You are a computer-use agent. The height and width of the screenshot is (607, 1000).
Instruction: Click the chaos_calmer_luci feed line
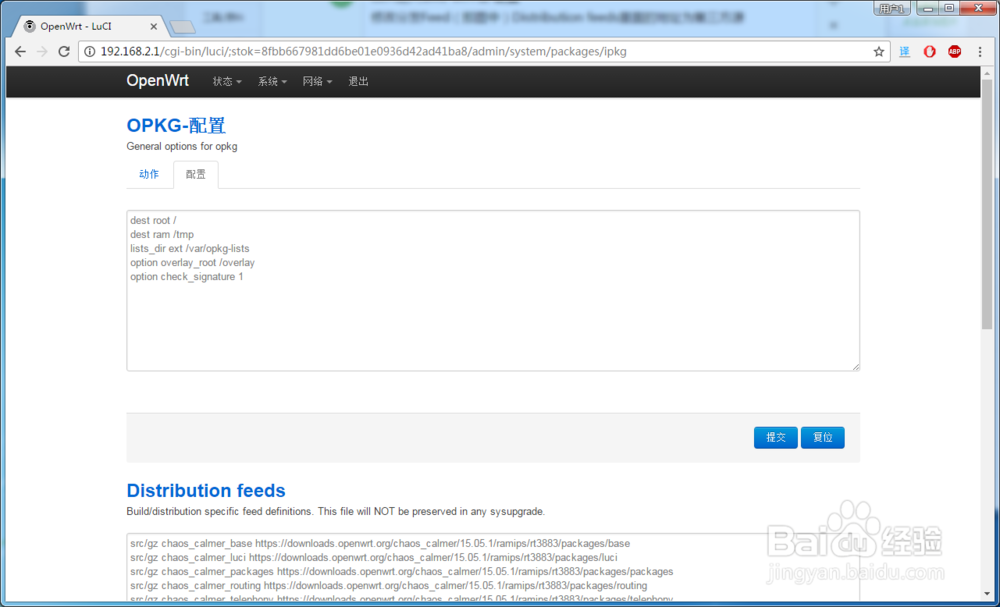[x=374, y=558]
